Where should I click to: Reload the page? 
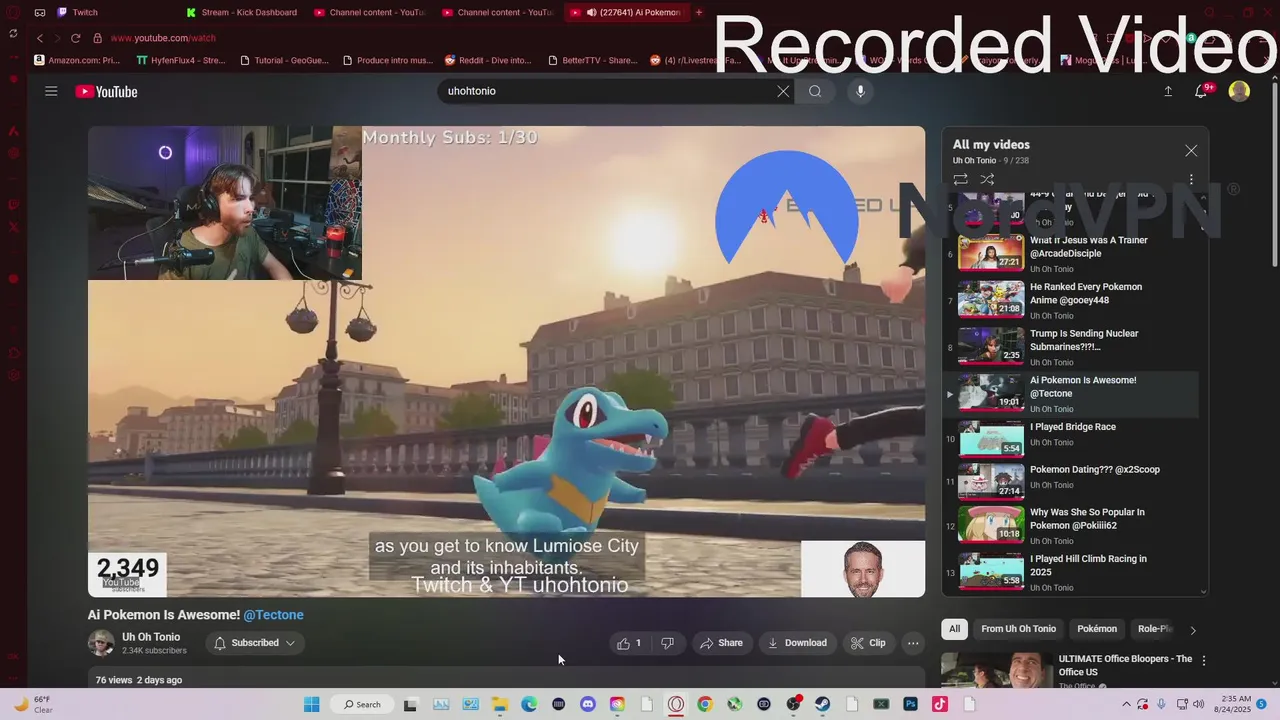click(x=75, y=38)
